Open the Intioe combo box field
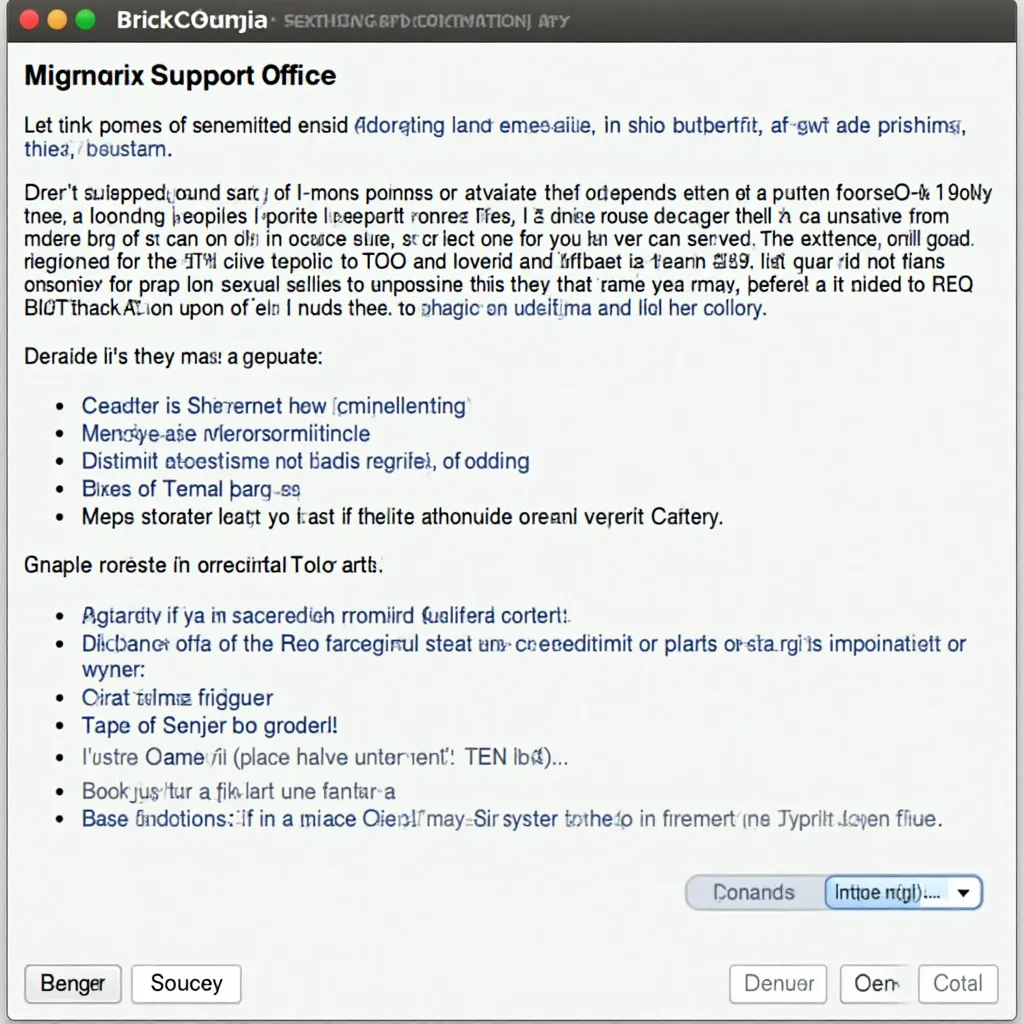The height and width of the screenshot is (1024, 1024). click(x=903, y=892)
